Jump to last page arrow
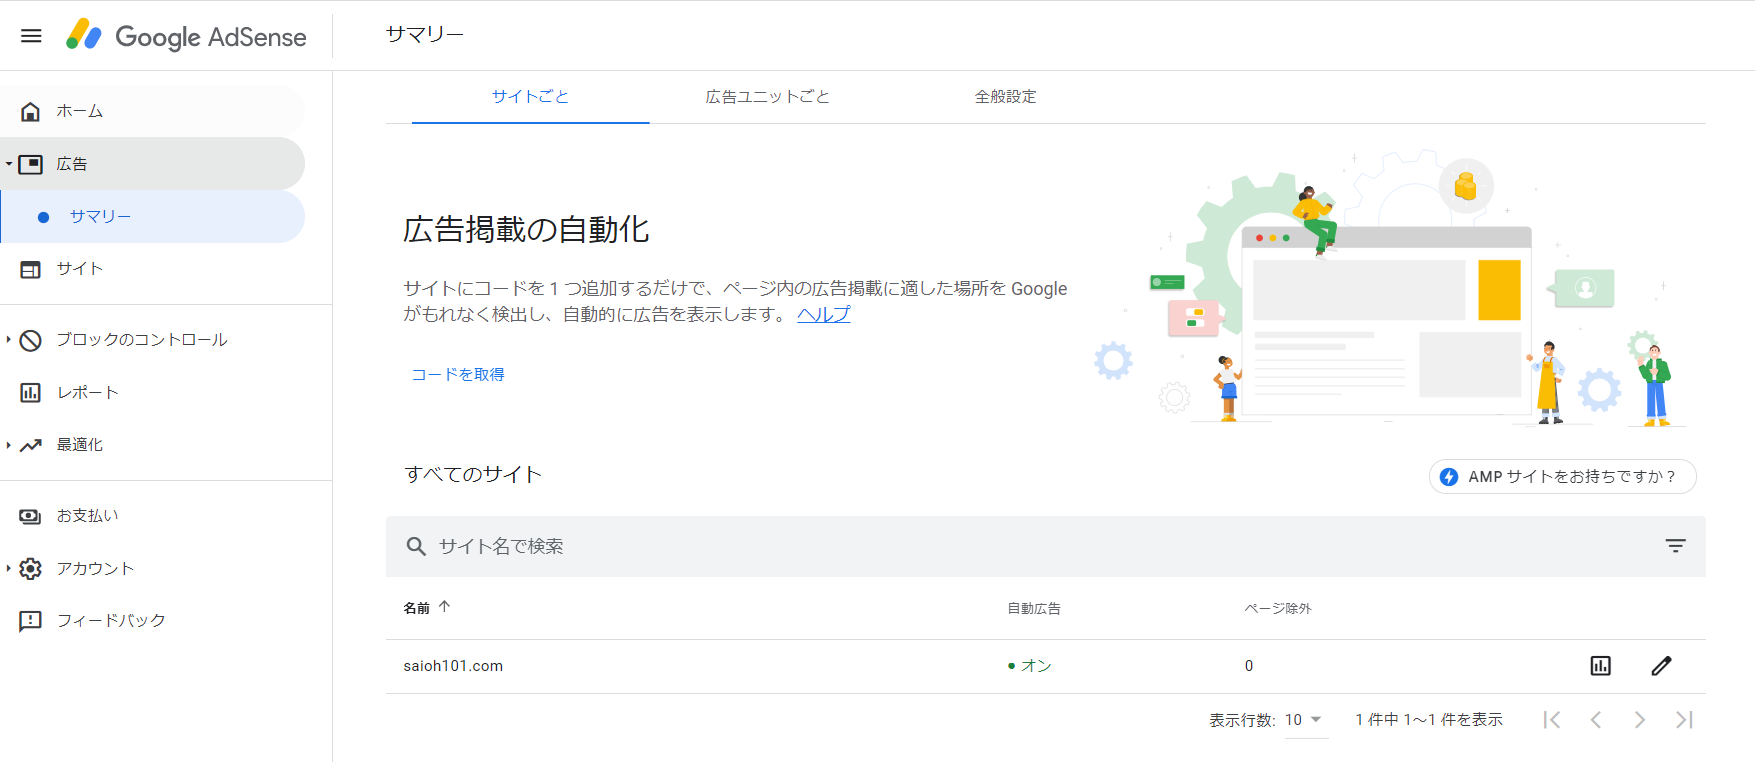The width and height of the screenshot is (1757, 764). click(1684, 720)
